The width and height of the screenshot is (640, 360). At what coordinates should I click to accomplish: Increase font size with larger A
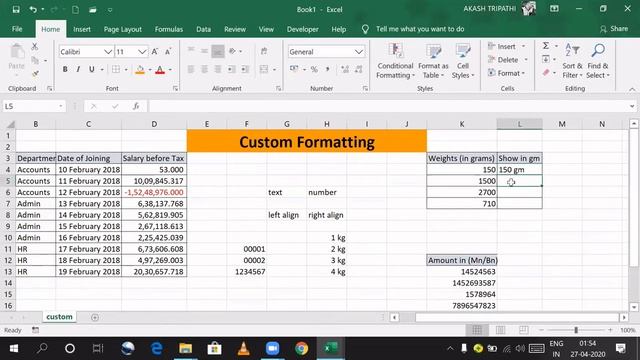(x=155, y=52)
